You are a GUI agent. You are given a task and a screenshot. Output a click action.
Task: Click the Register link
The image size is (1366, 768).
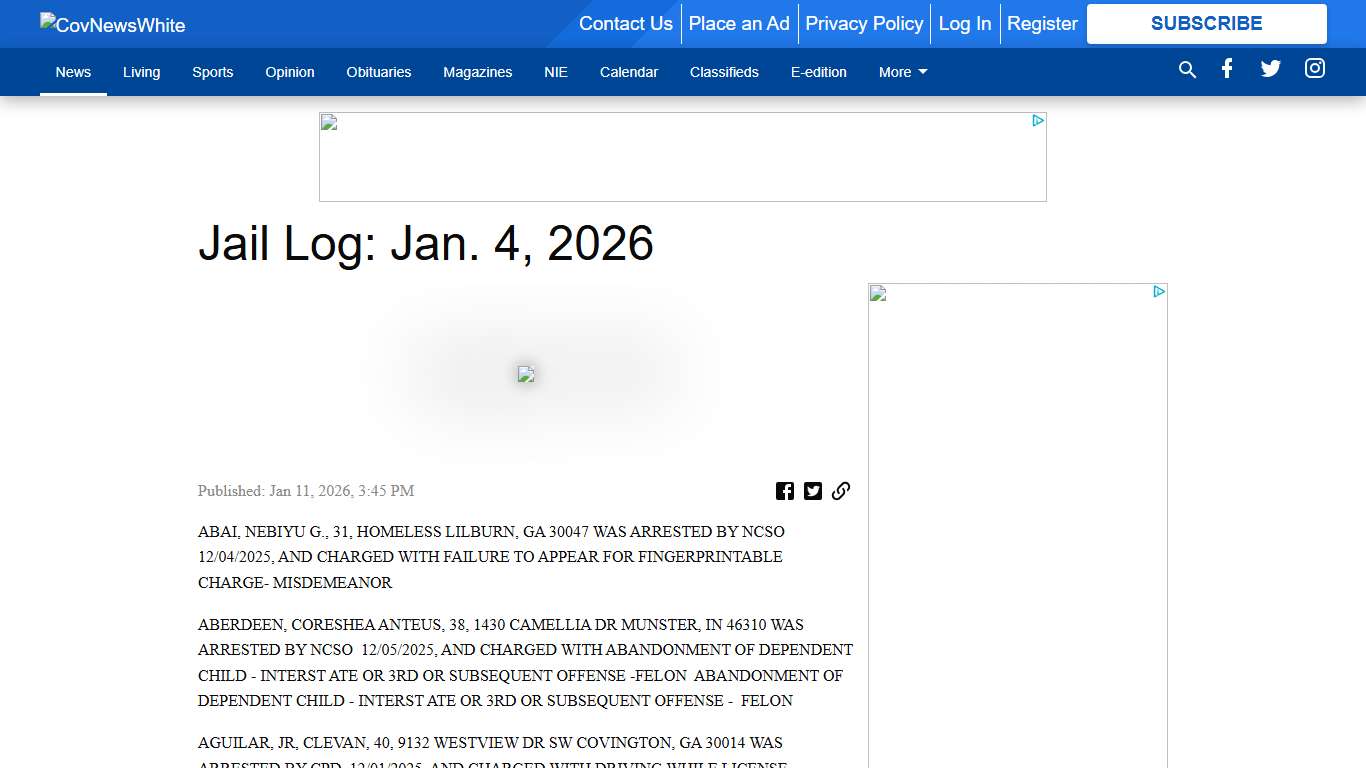tap(1042, 24)
